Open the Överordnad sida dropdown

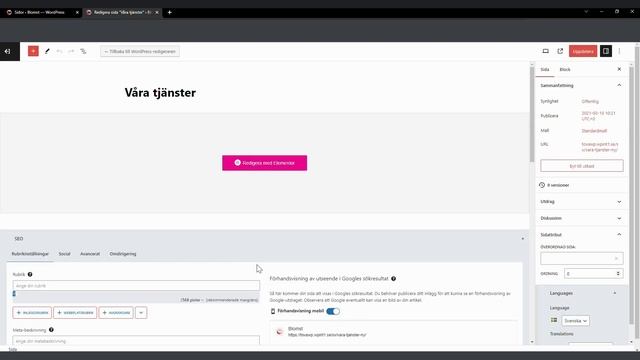[582, 258]
